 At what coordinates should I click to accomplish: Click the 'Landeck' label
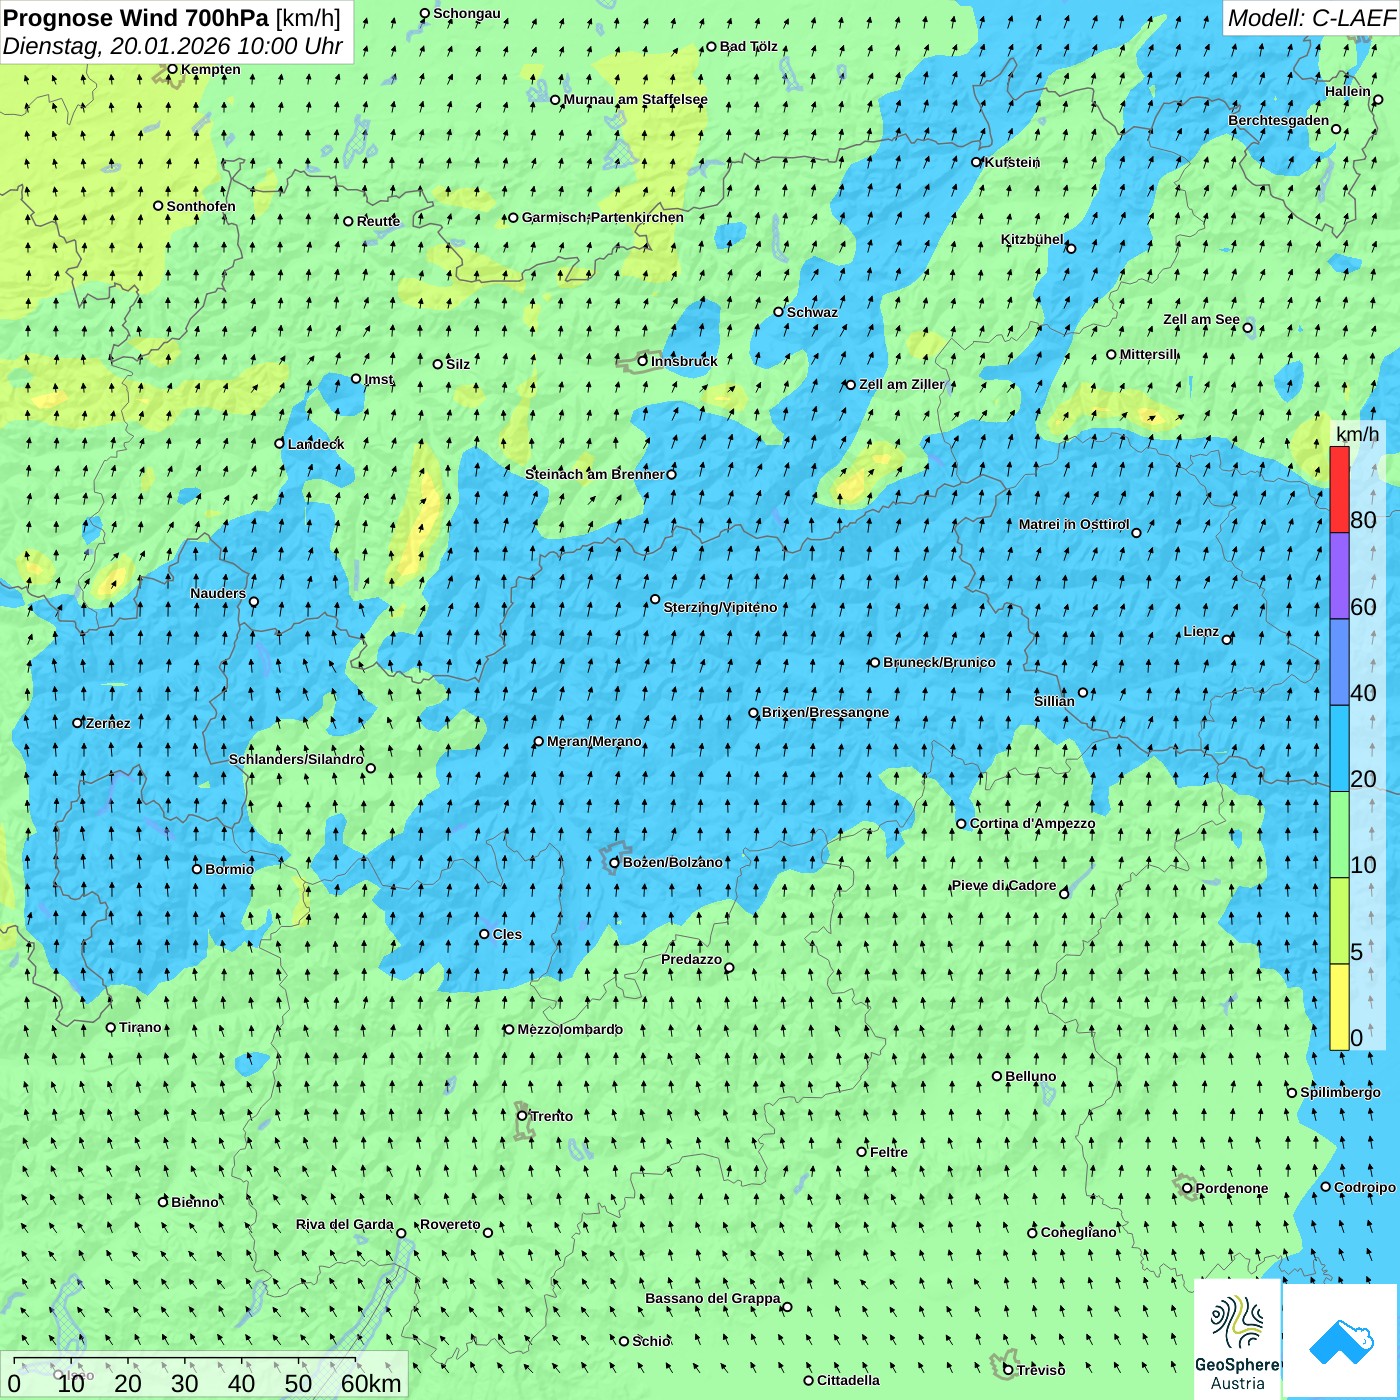point(316,444)
